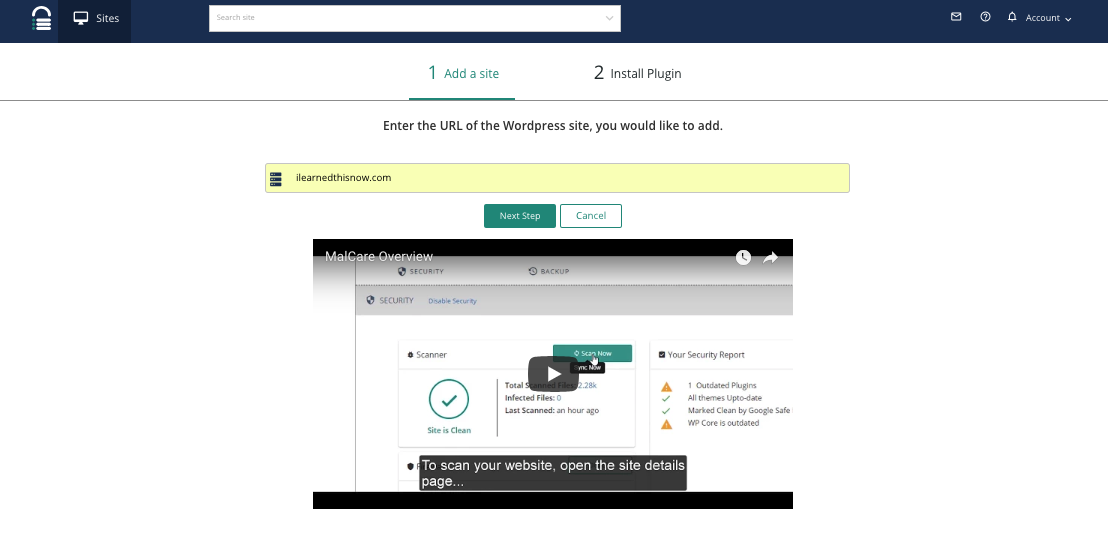Focus the Search site field

[415, 18]
